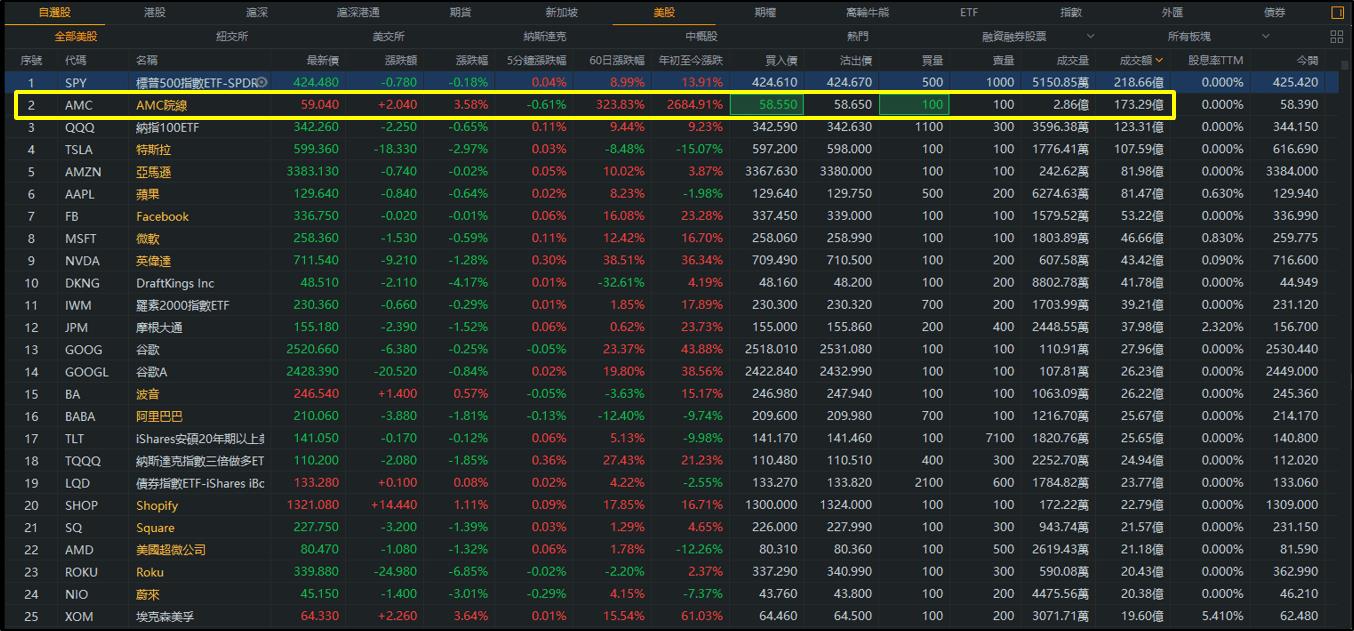Sort by the 漲跌額 column header
The height and width of the screenshot is (631, 1354).
click(401, 60)
